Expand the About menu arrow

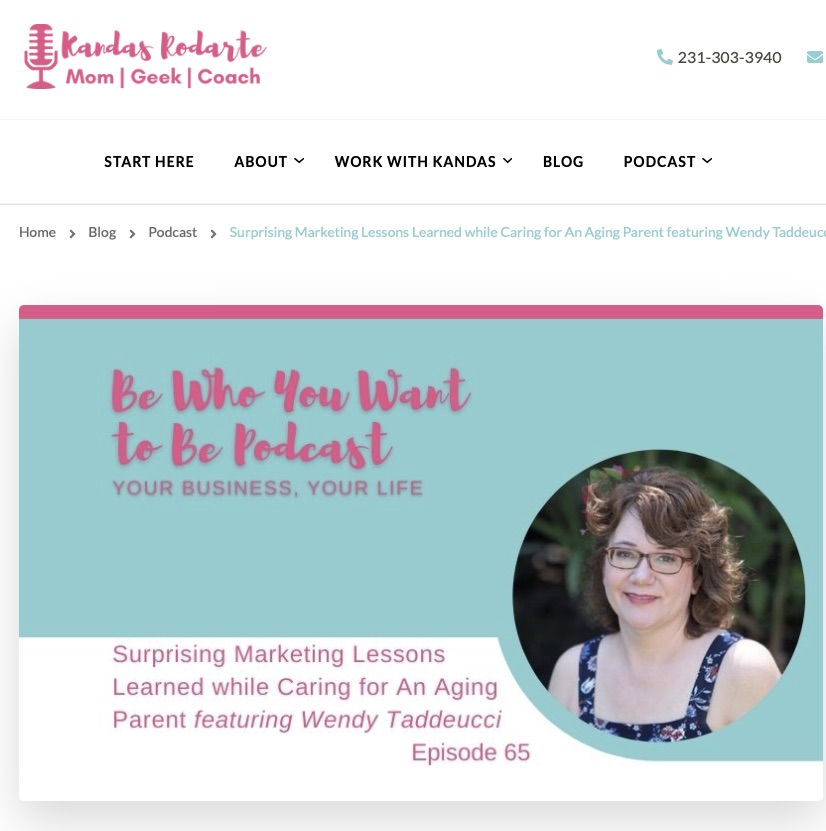[x=299, y=161]
